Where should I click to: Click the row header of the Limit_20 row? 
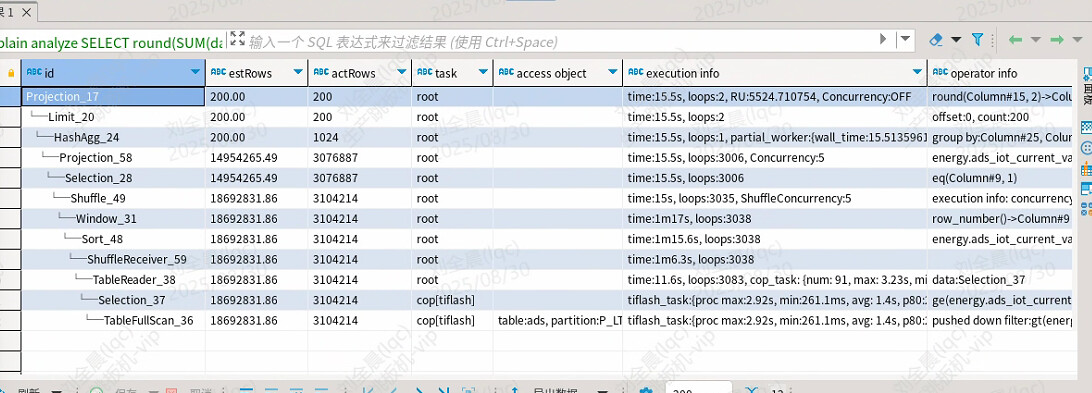pos(10,117)
